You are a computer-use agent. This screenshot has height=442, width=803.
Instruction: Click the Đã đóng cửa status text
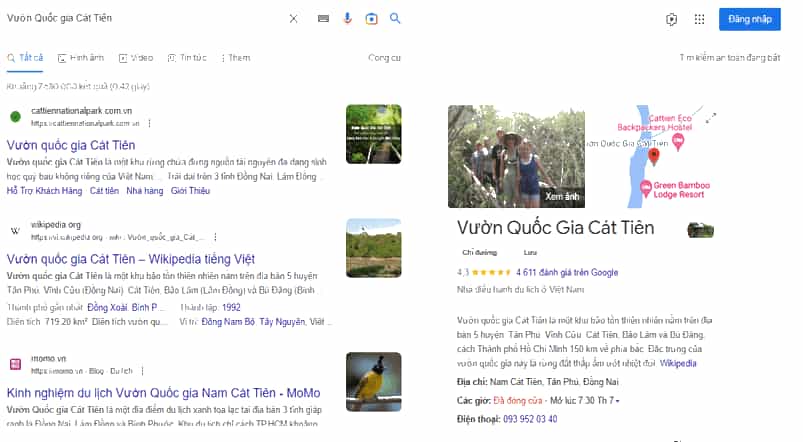517,401
